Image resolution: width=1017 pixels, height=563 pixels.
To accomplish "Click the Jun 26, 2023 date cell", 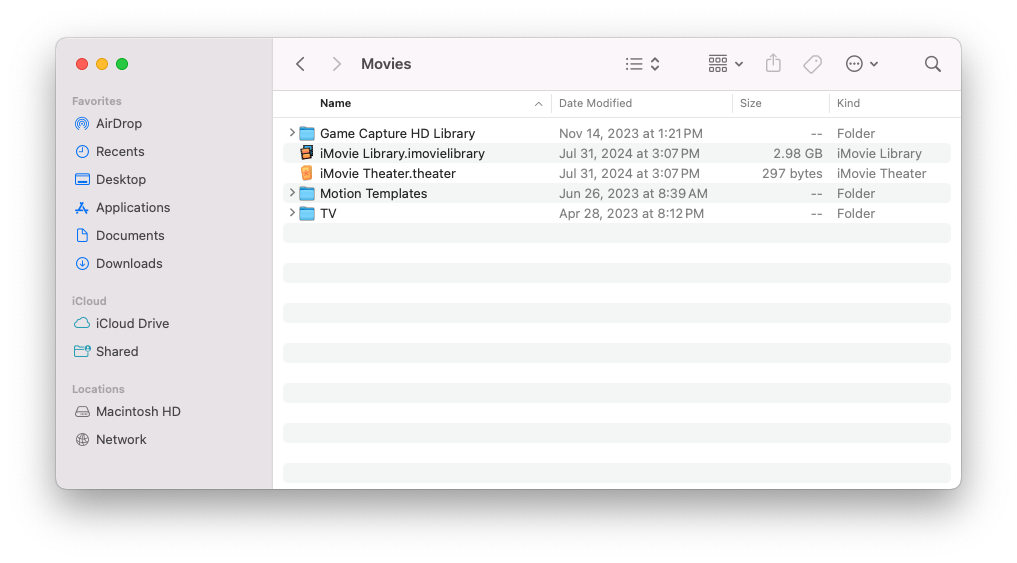I will pos(633,193).
